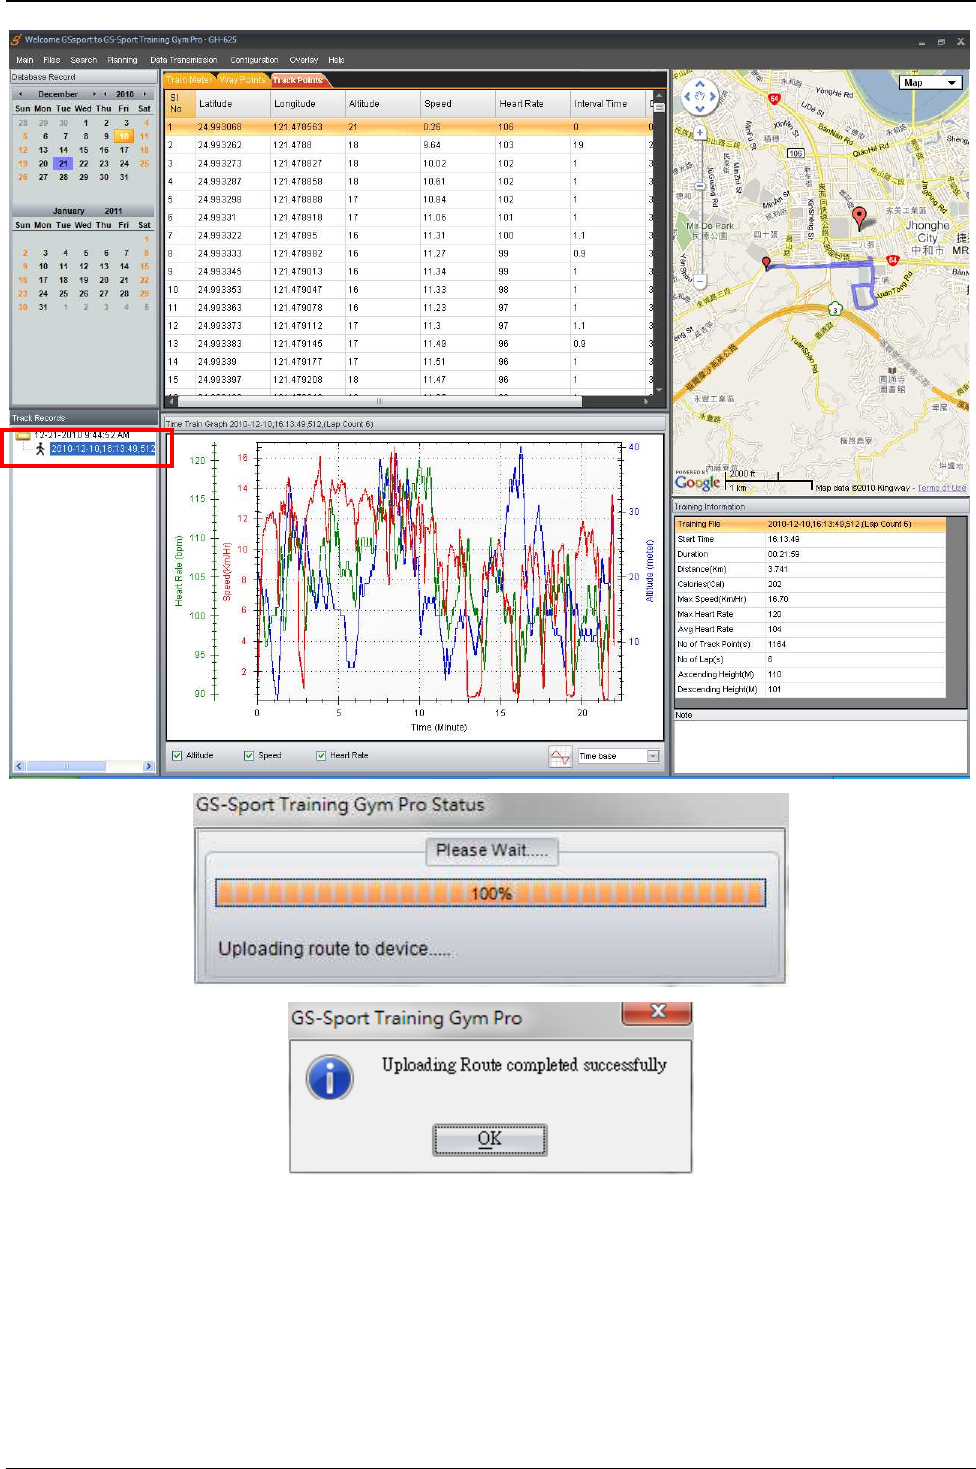976x1469 pixels.
Task: Click the map pan up arrow
Action: pyautogui.click(x=700, y=86)
